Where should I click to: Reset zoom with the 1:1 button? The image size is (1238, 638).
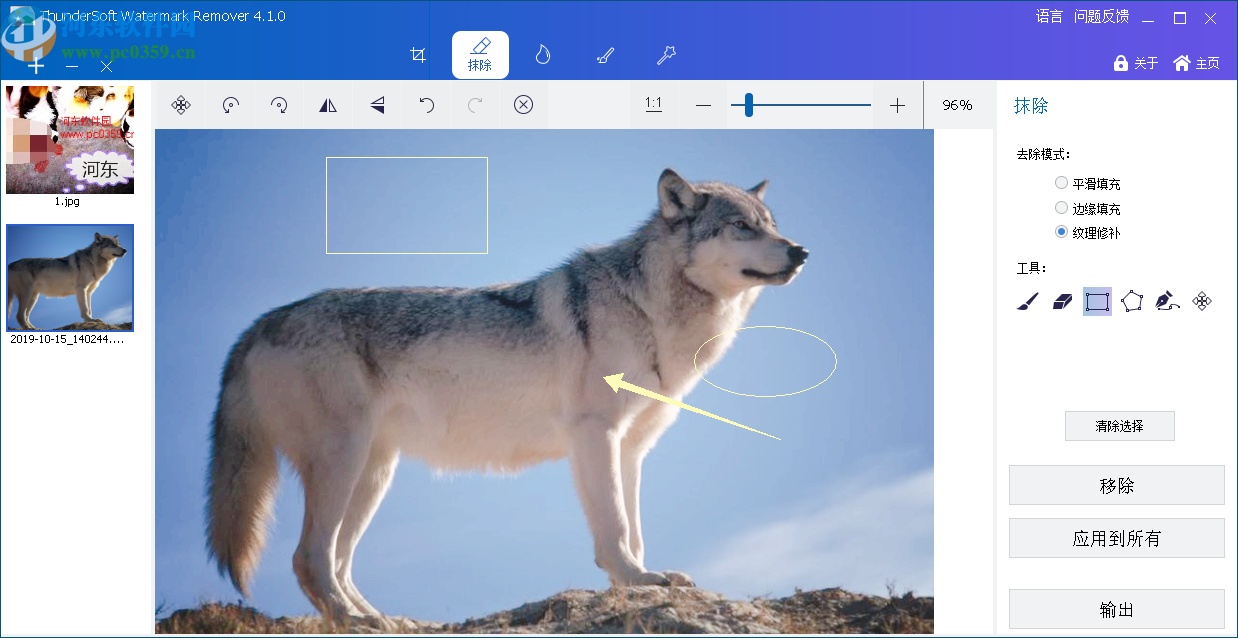tap(654, 104)
